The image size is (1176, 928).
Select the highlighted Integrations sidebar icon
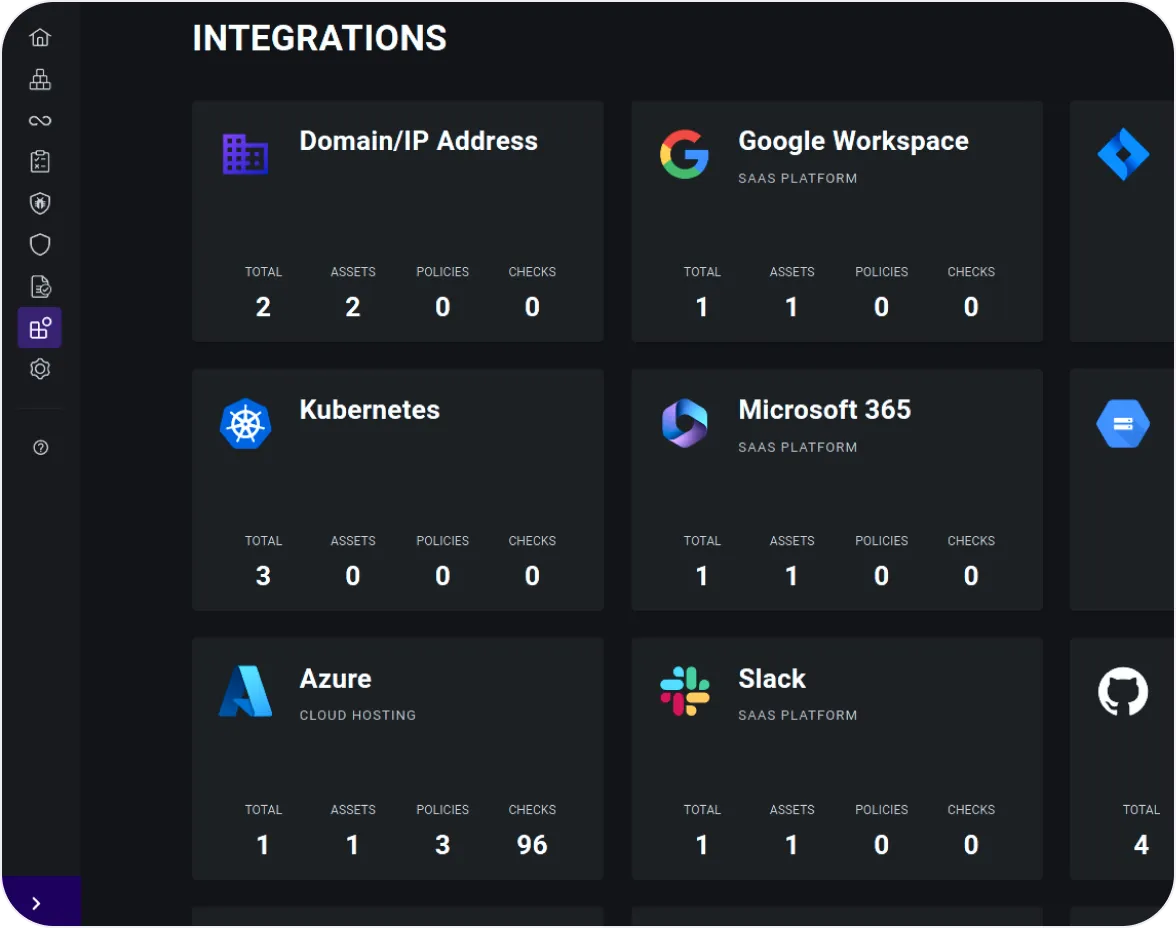(40, 328)
